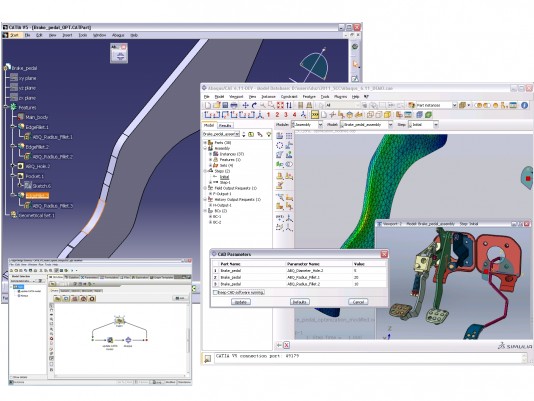The width and height of the screenshot is (534, 401).
Task: Click the CATIA right toolbar top green icon
Action: (x=355, y=47)
